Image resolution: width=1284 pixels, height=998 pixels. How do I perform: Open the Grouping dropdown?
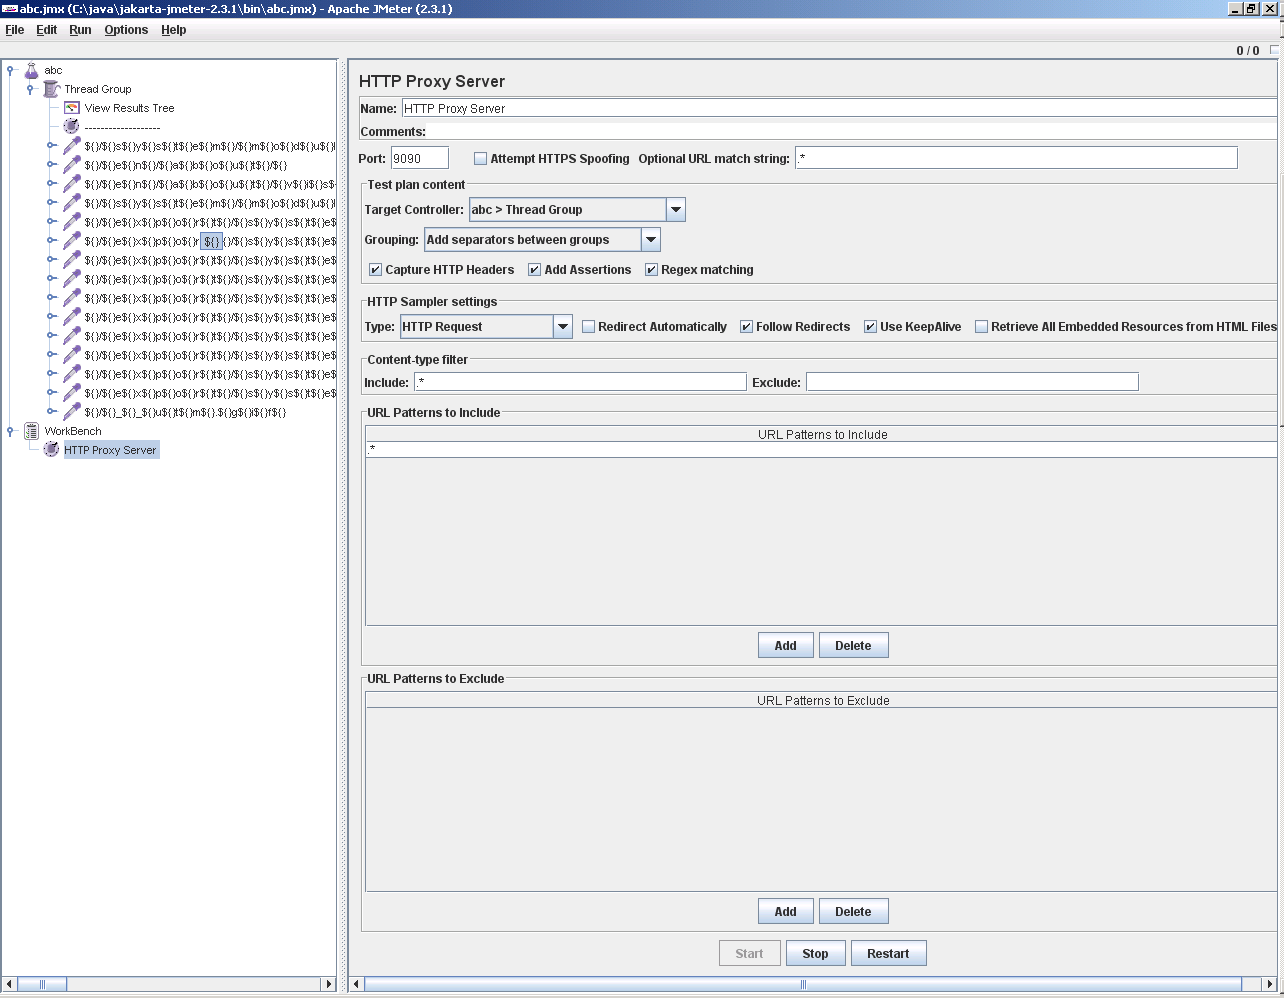coord(651,239)
